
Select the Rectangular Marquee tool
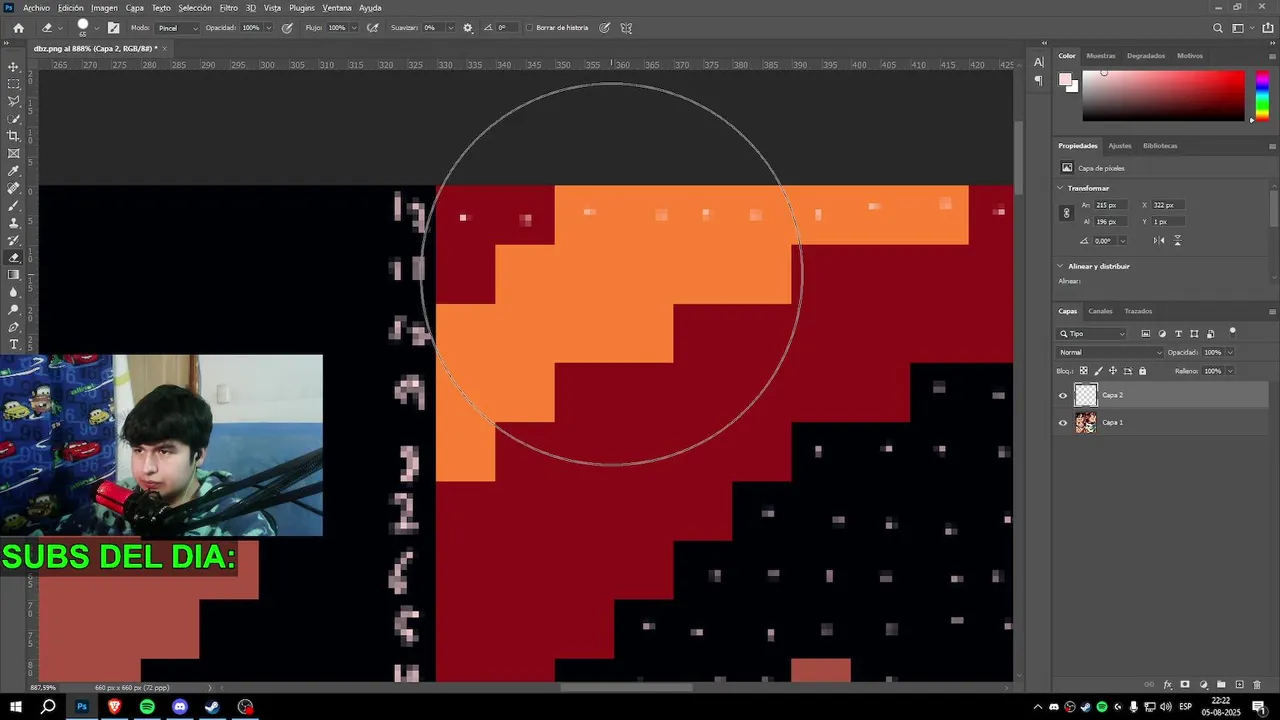(x=14, y=84)
